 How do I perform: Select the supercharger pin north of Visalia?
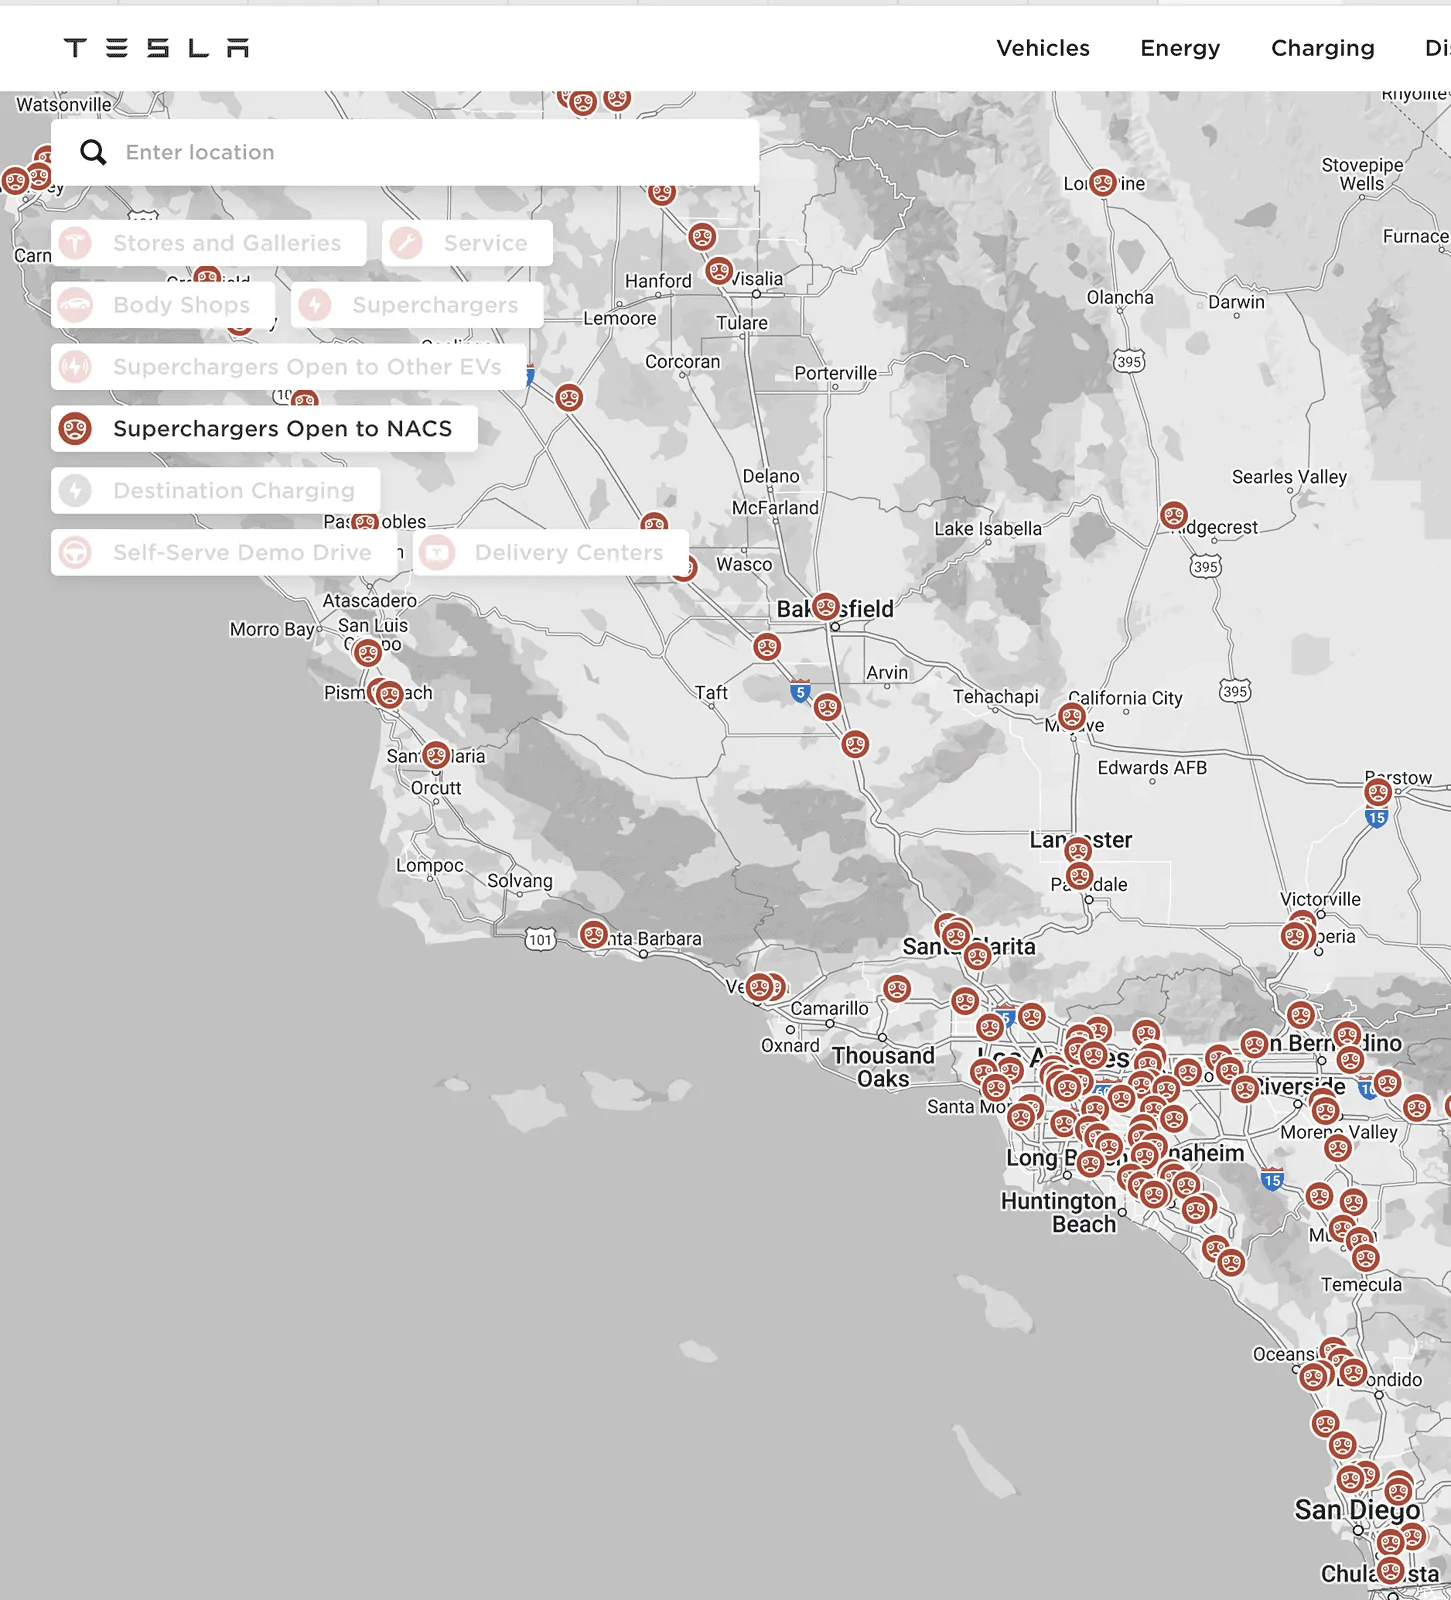tap(702, 237)
